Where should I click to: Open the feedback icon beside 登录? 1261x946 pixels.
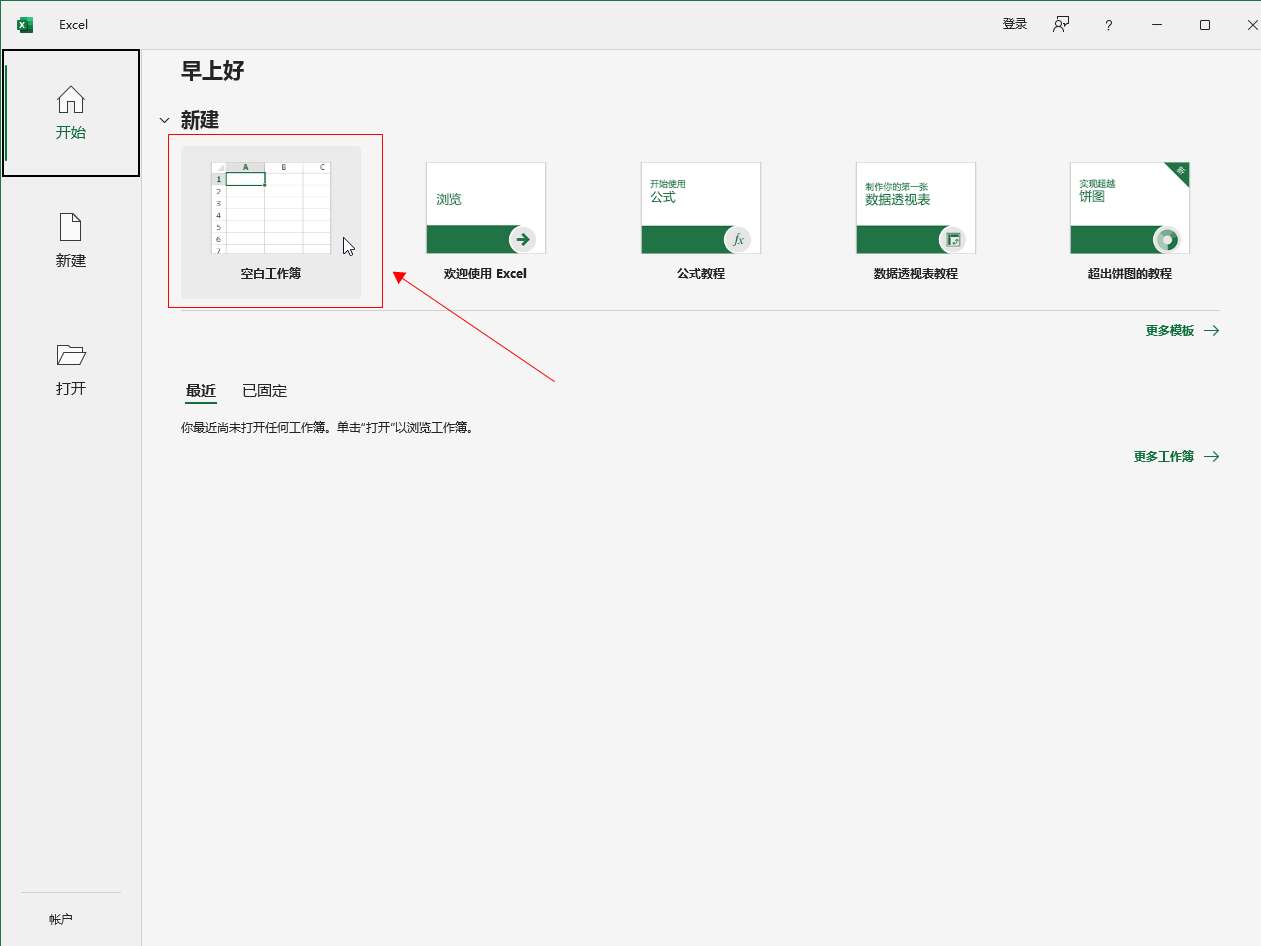[1061, 24]
